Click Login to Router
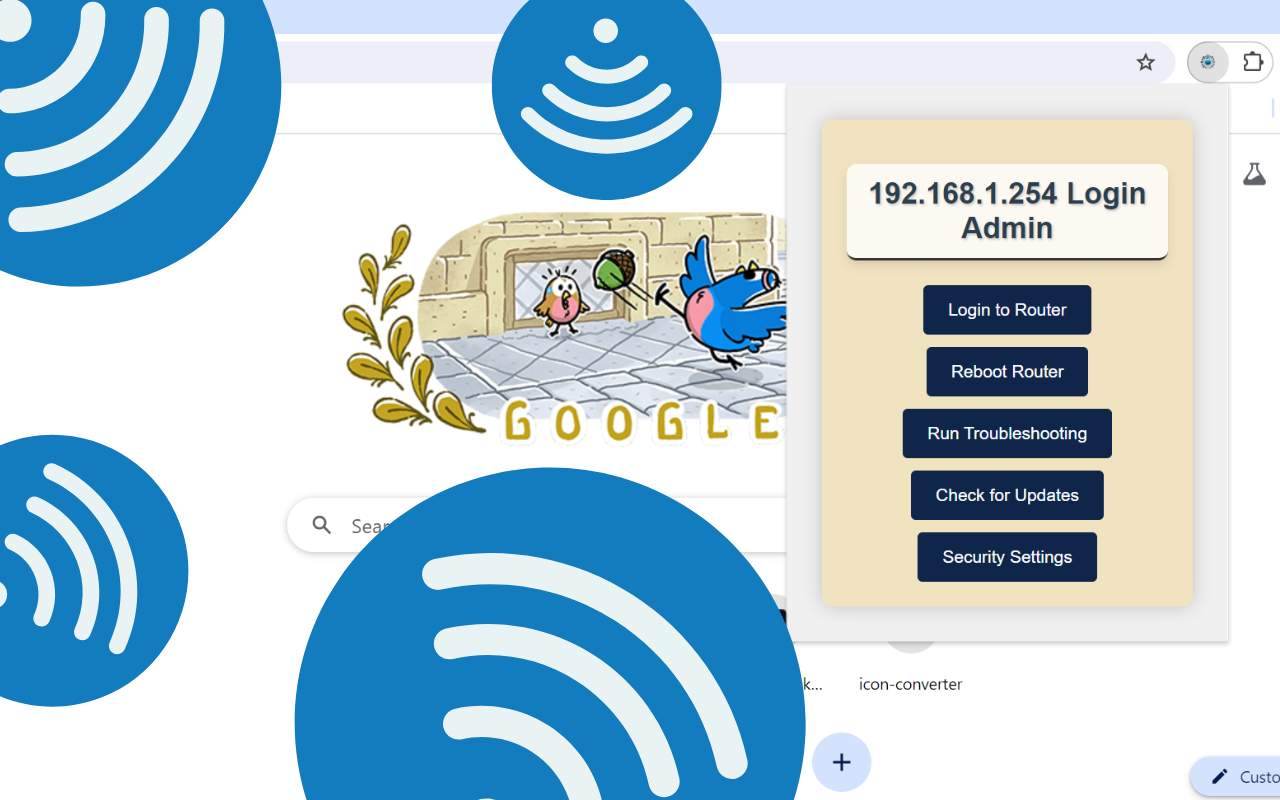1280x800 pixels. 1007,310
